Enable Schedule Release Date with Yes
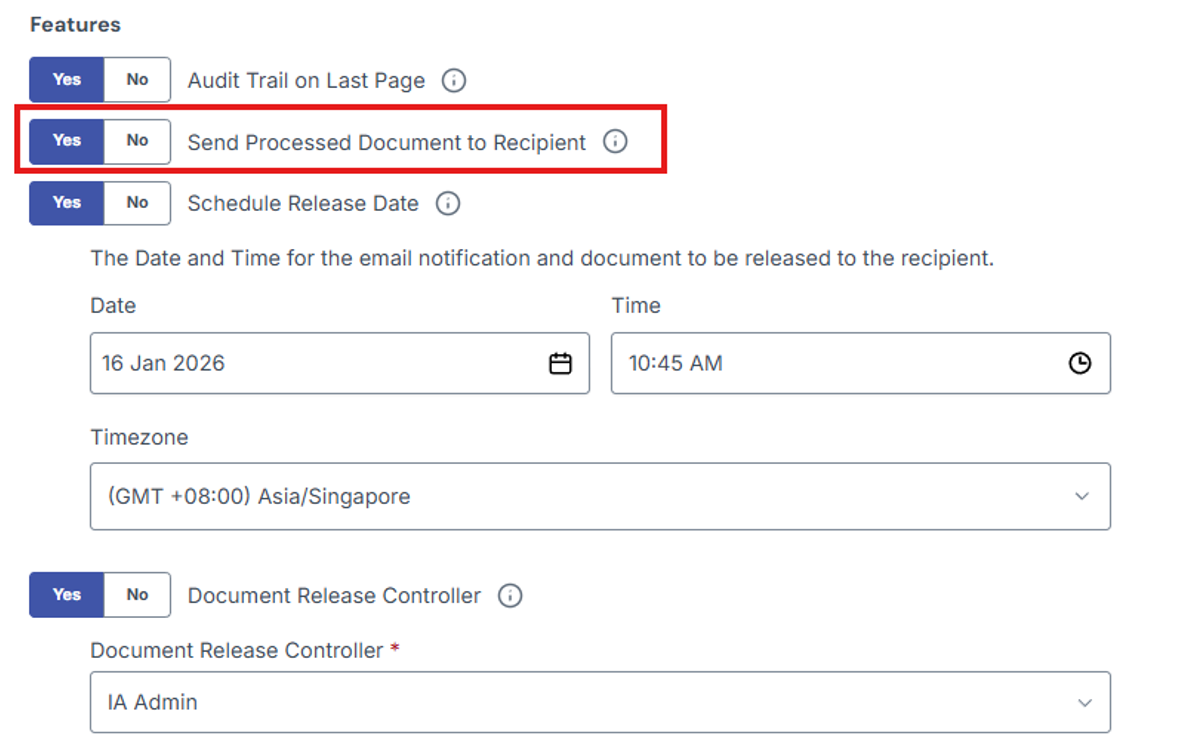1200x752 pixels. click(66, 203)
